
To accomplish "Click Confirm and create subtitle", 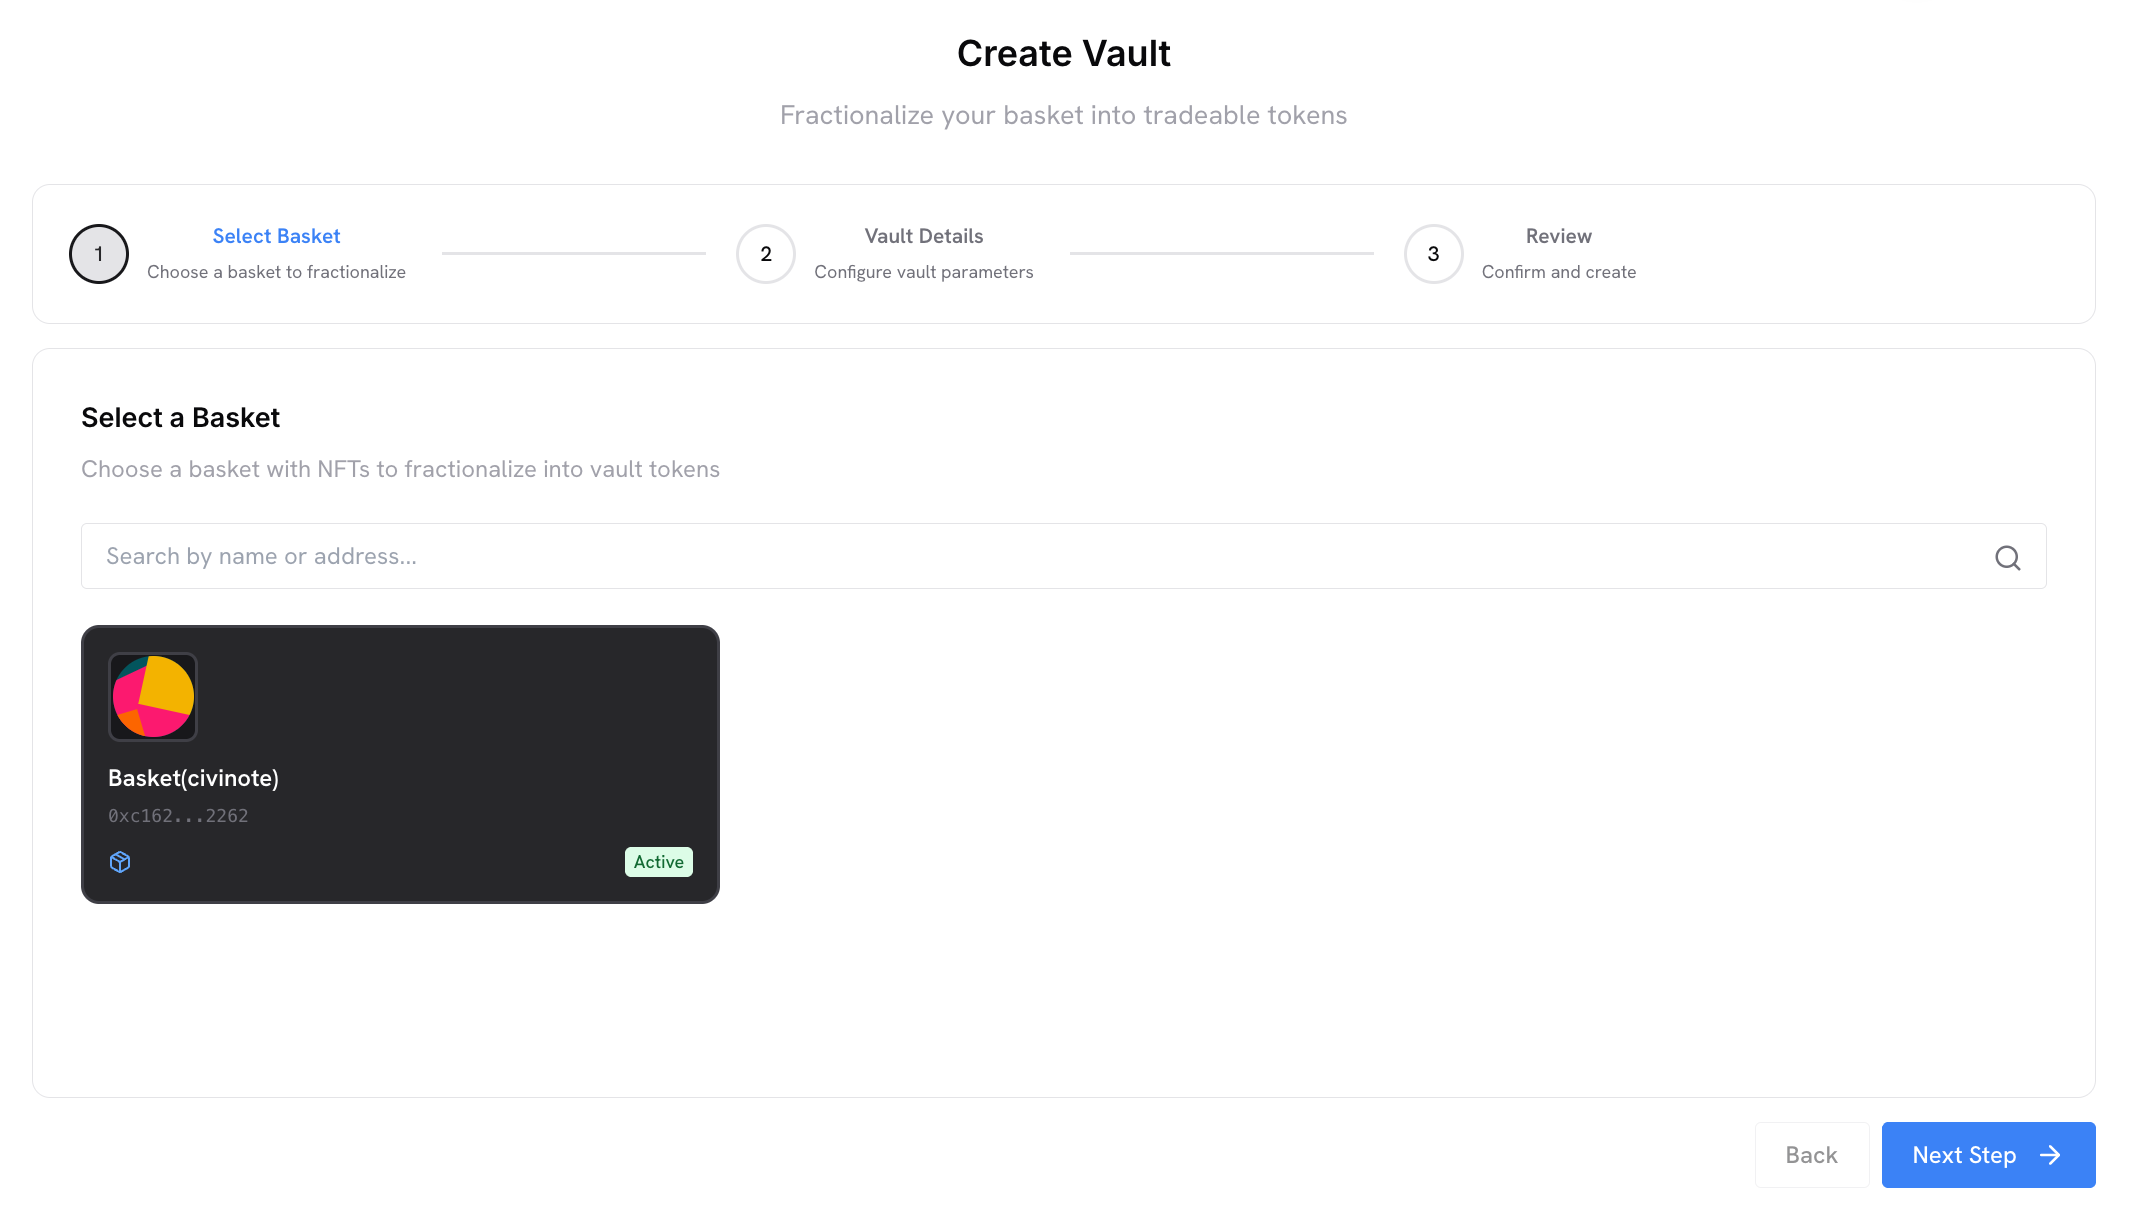I will (1558, 272).
